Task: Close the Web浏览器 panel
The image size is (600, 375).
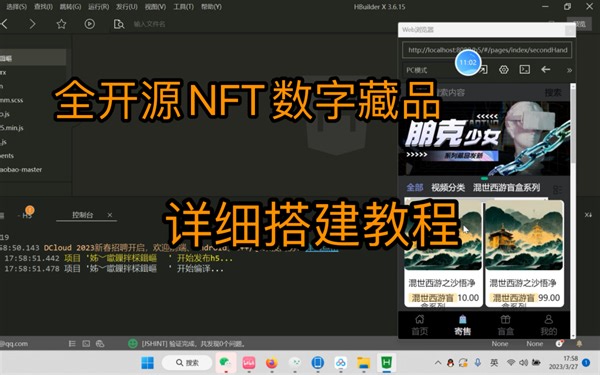Action: pos(570,30)
